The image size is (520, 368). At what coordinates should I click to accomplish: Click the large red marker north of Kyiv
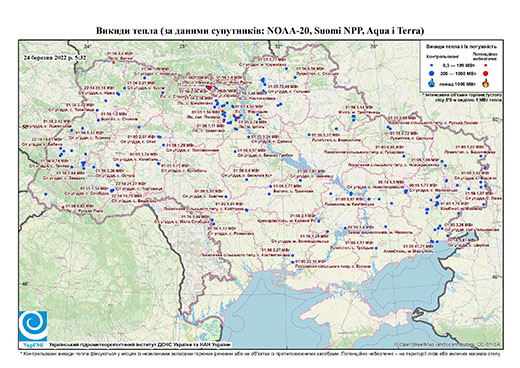pos(210,87)
